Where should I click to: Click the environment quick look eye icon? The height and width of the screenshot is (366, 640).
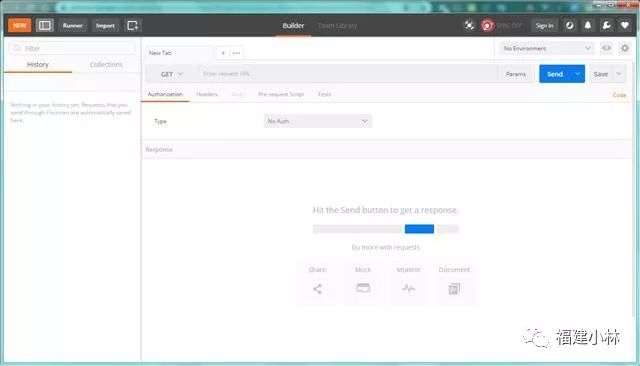607,48
